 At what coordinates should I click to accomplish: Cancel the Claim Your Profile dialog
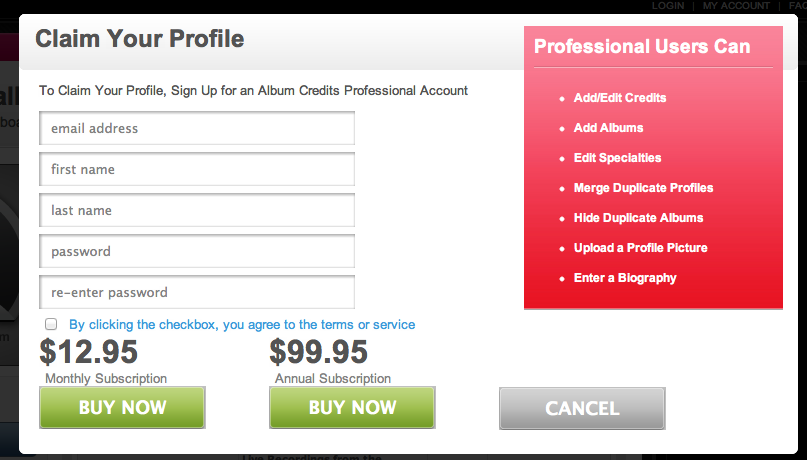(582, 409)
